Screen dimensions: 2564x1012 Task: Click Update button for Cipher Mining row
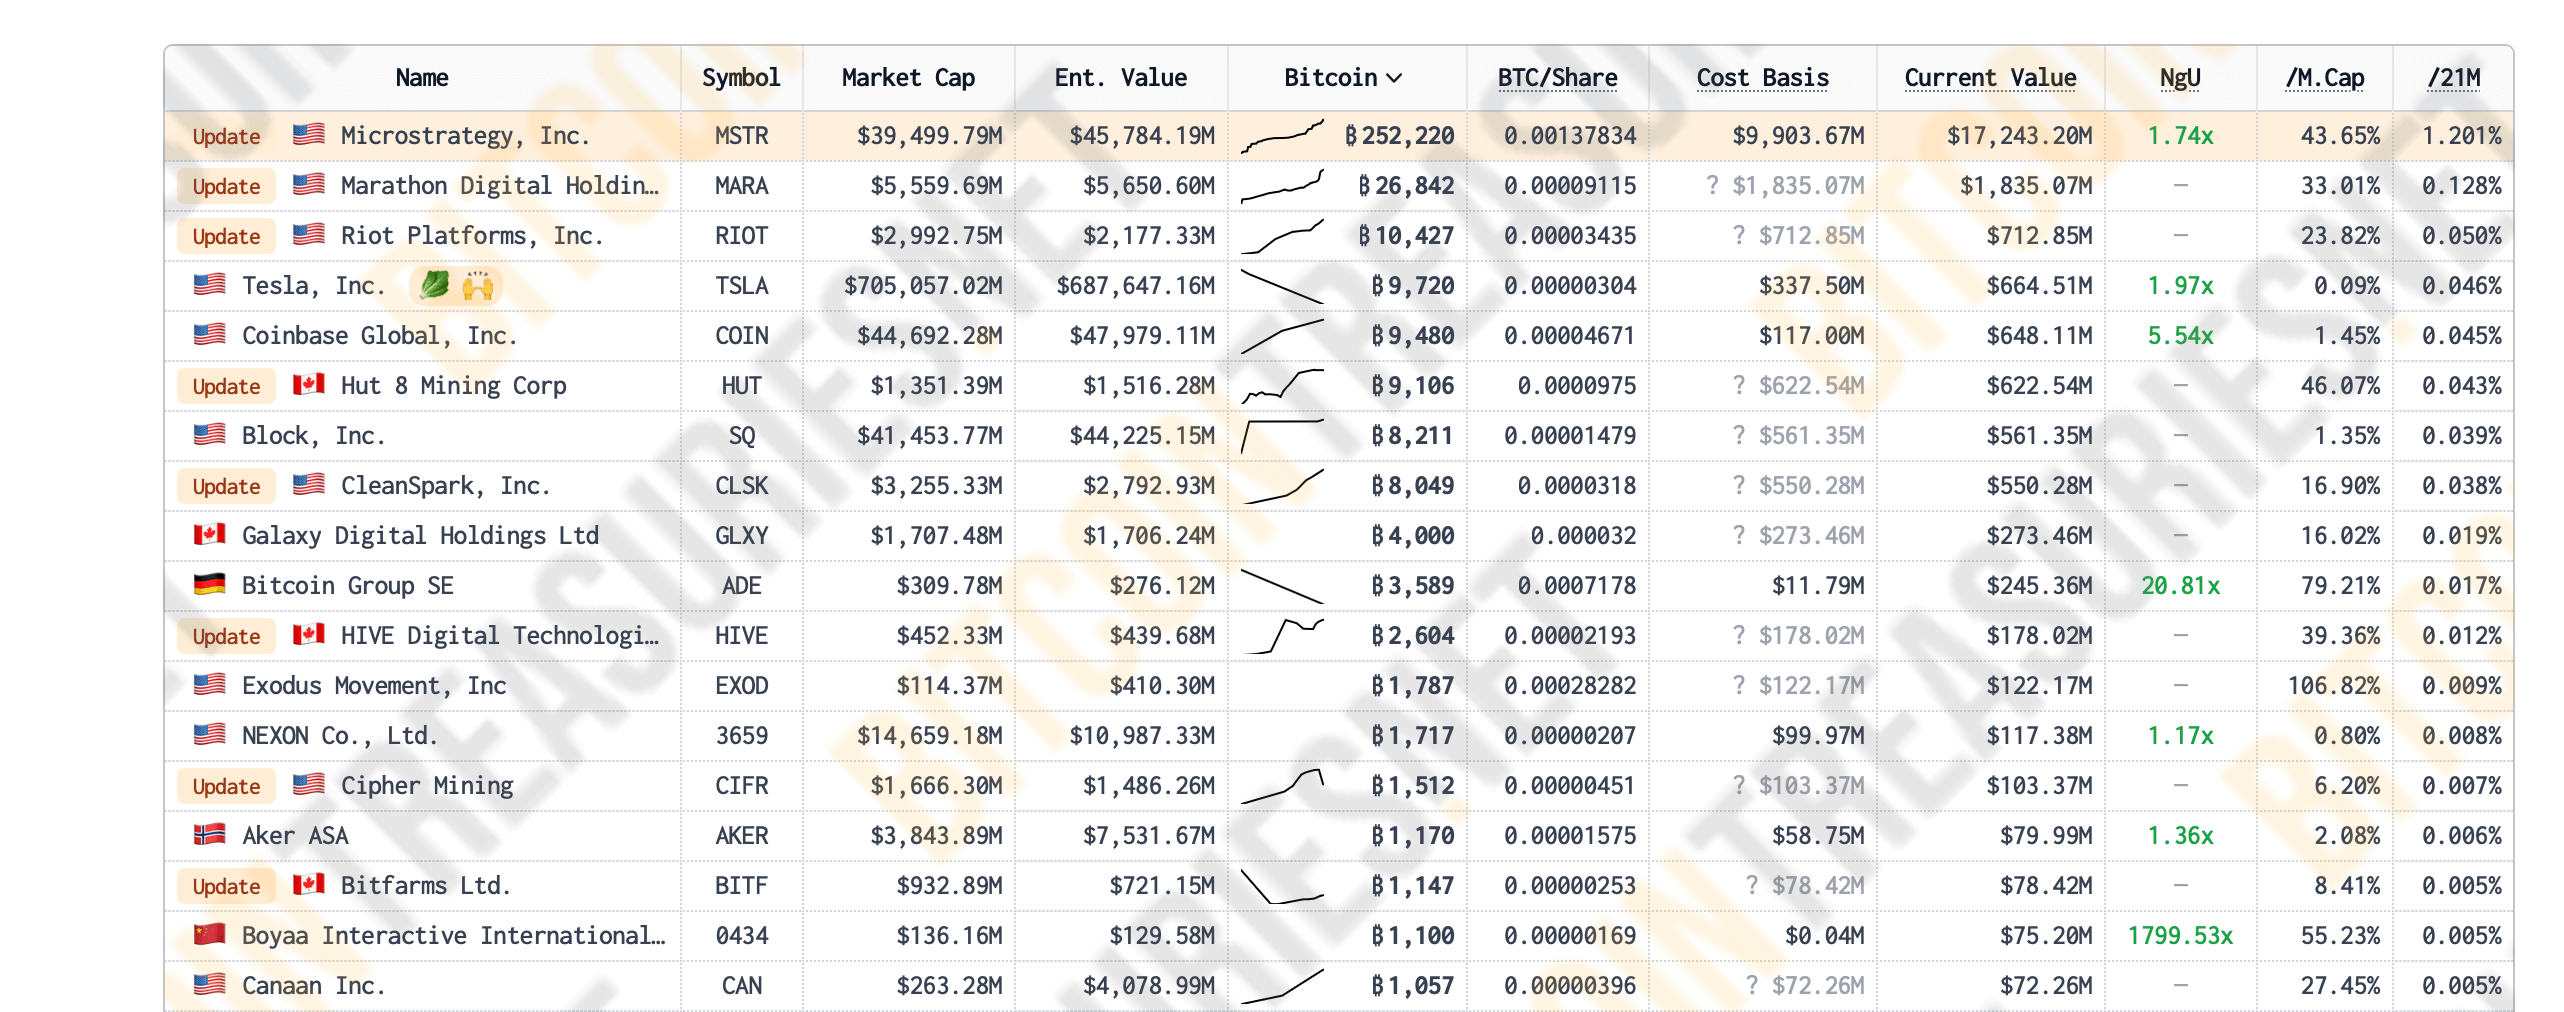pos(226,786)
